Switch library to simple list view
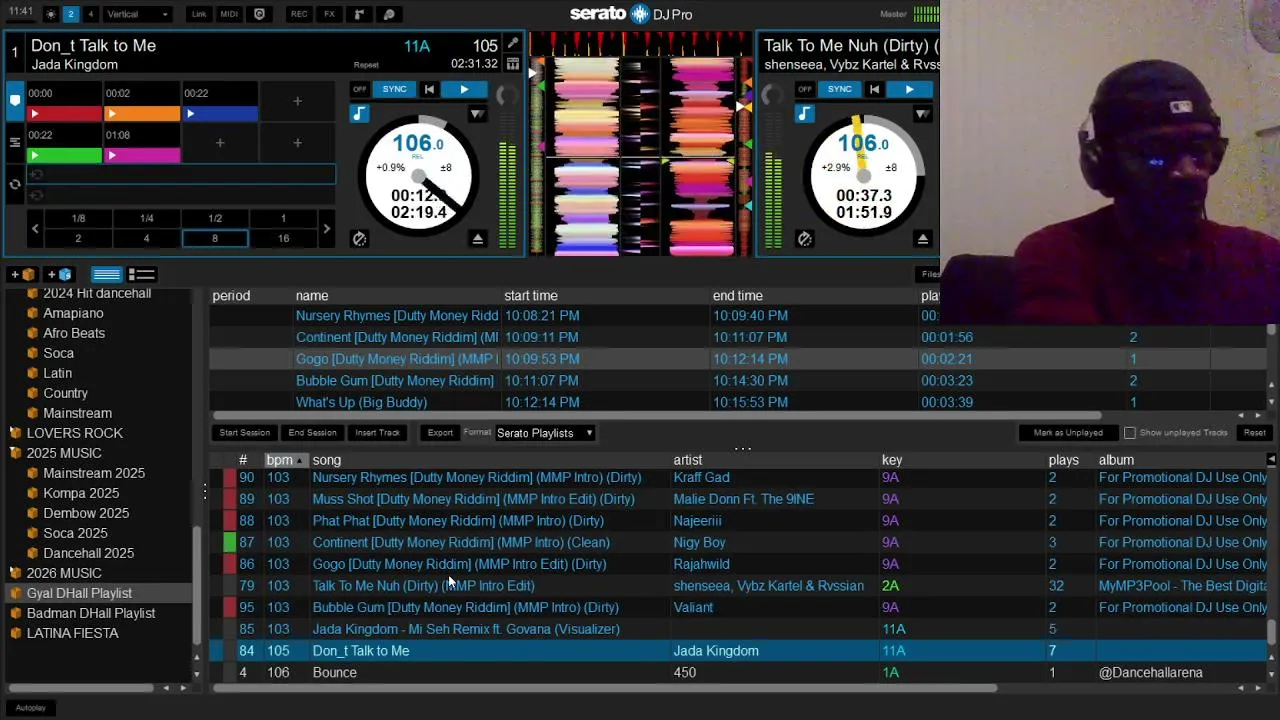The image size is (1280, 720). pos(106,274)
